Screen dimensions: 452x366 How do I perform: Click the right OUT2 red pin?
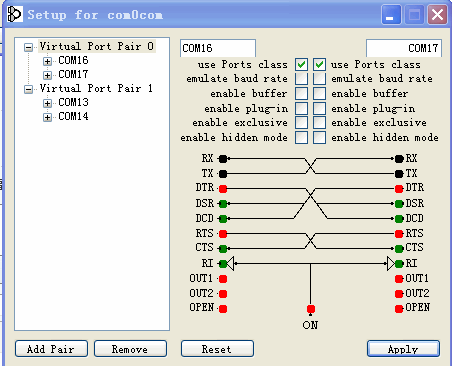coord(399,294)
